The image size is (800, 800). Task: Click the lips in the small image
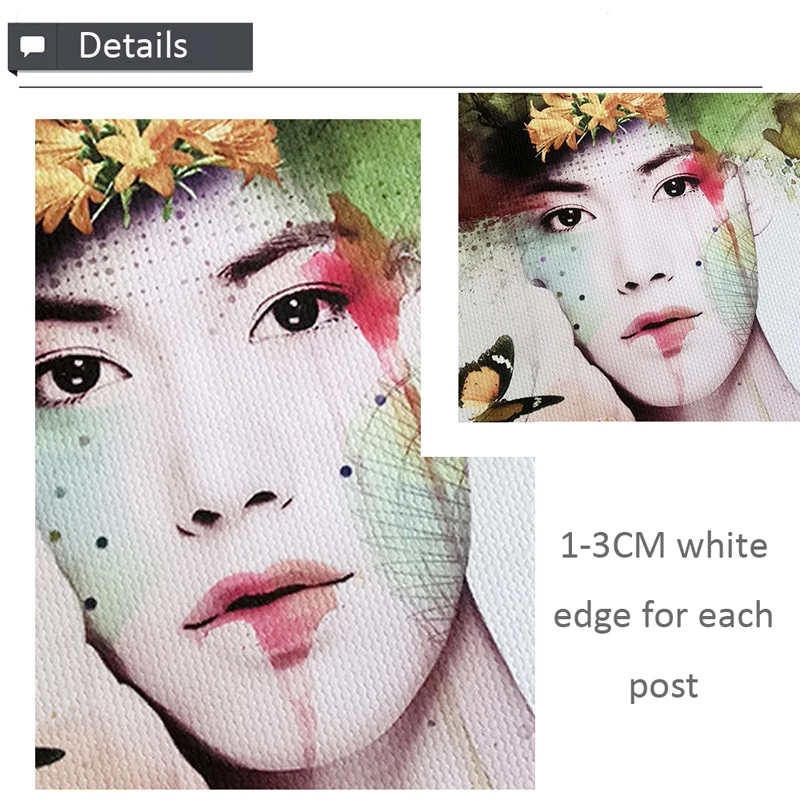[x=661, y=327]
